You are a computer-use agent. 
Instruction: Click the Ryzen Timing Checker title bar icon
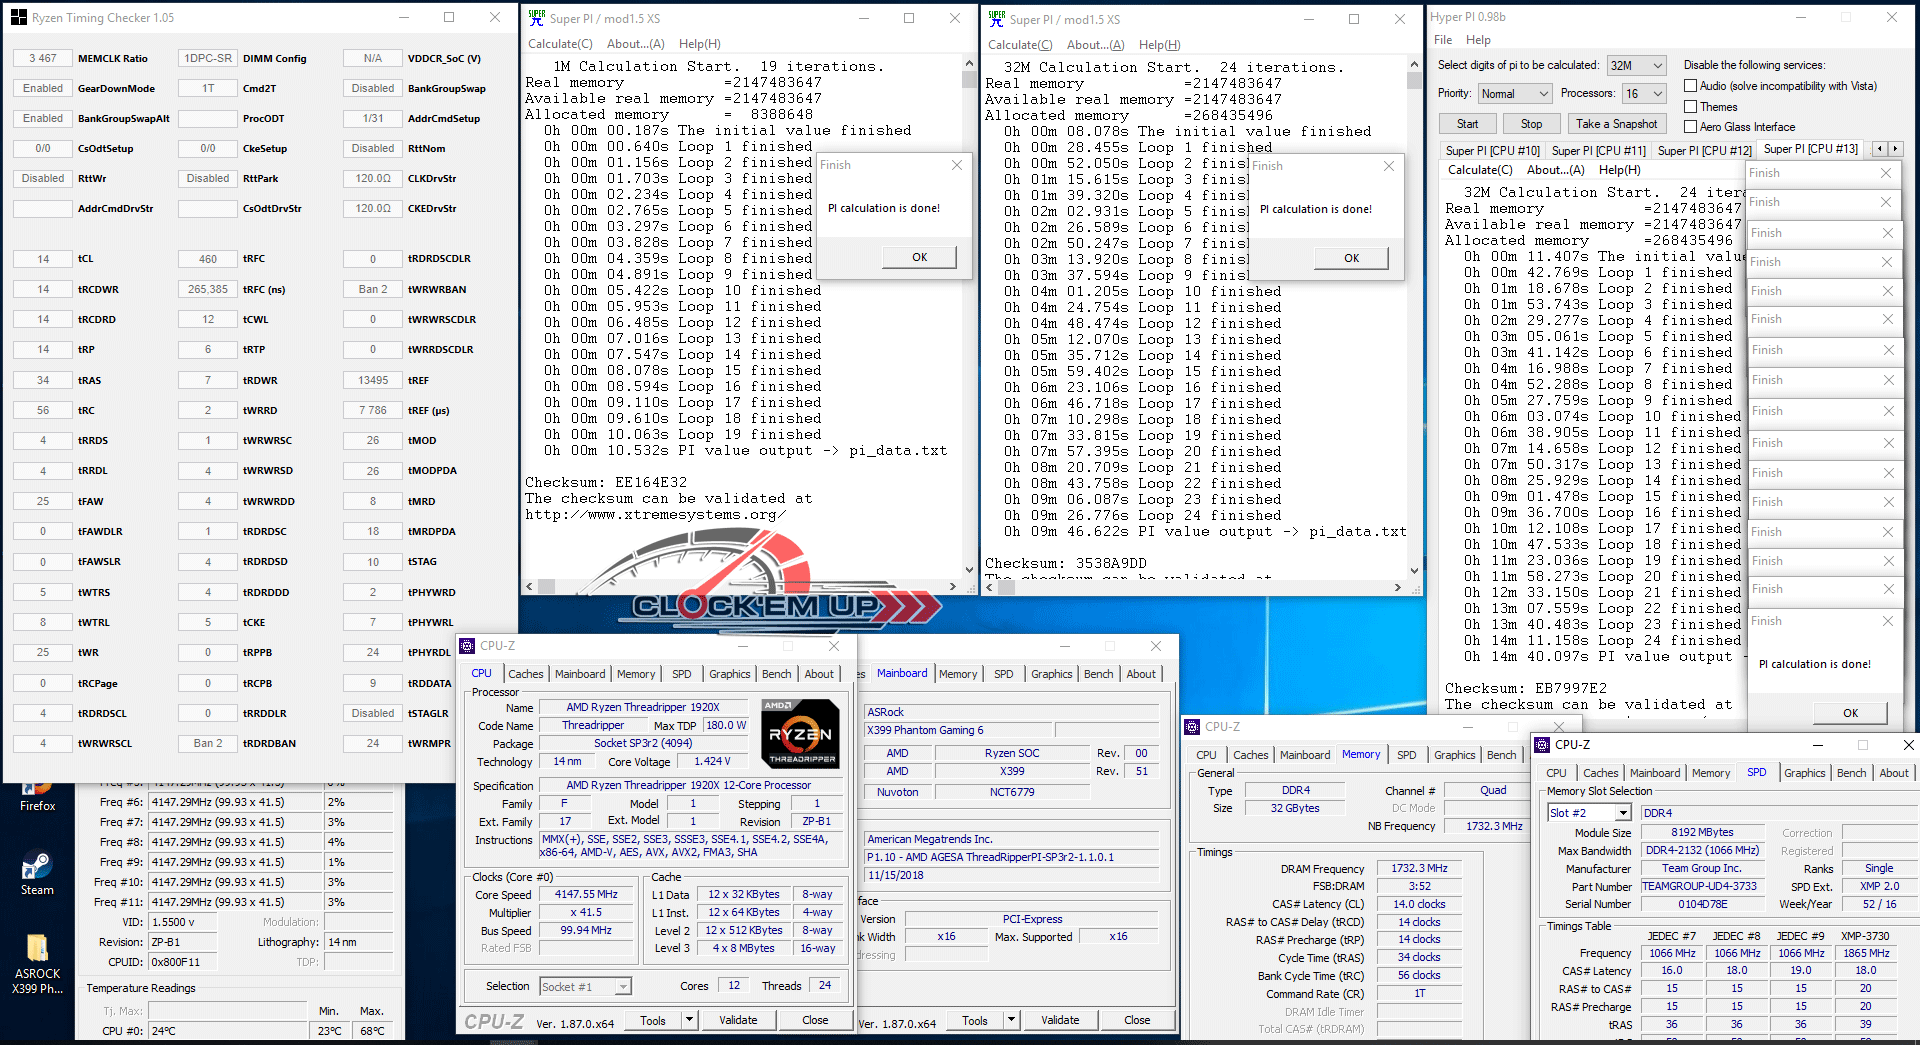pyautogui.click(x=19, y=18)
